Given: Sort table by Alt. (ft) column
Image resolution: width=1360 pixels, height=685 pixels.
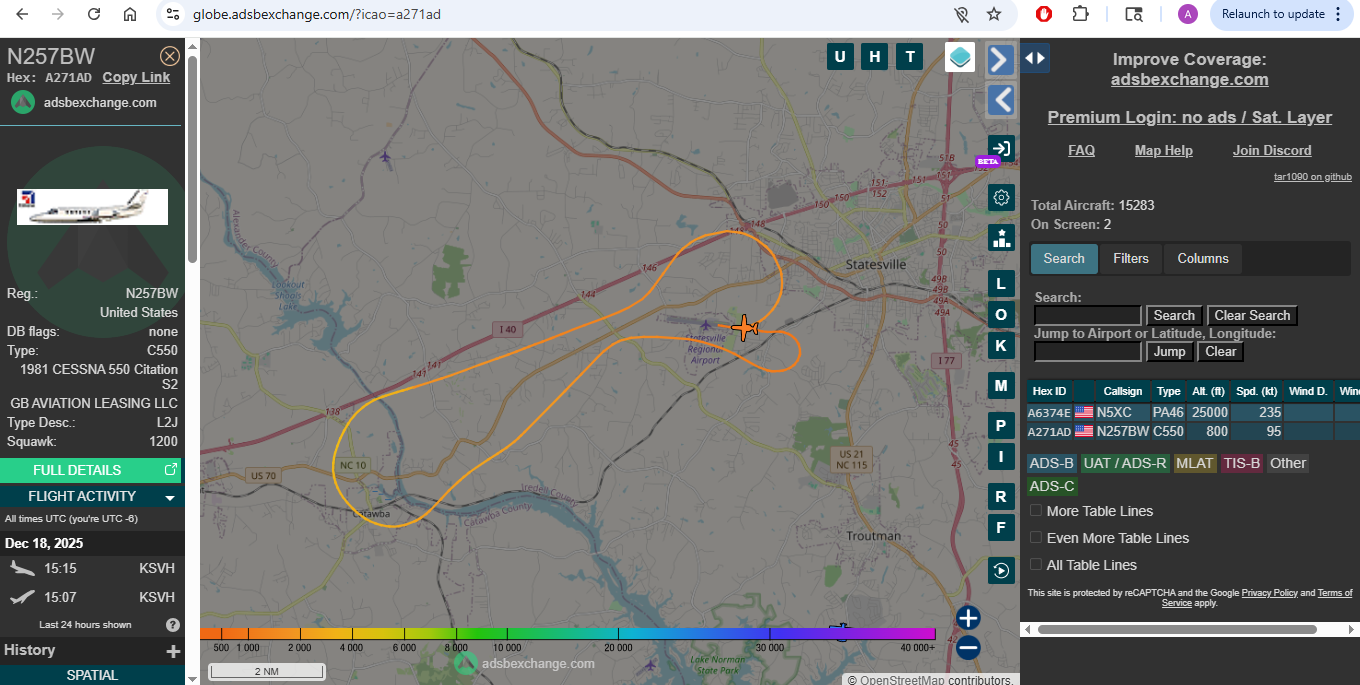Looking at the screenshot, I should tap(1209, 391).
